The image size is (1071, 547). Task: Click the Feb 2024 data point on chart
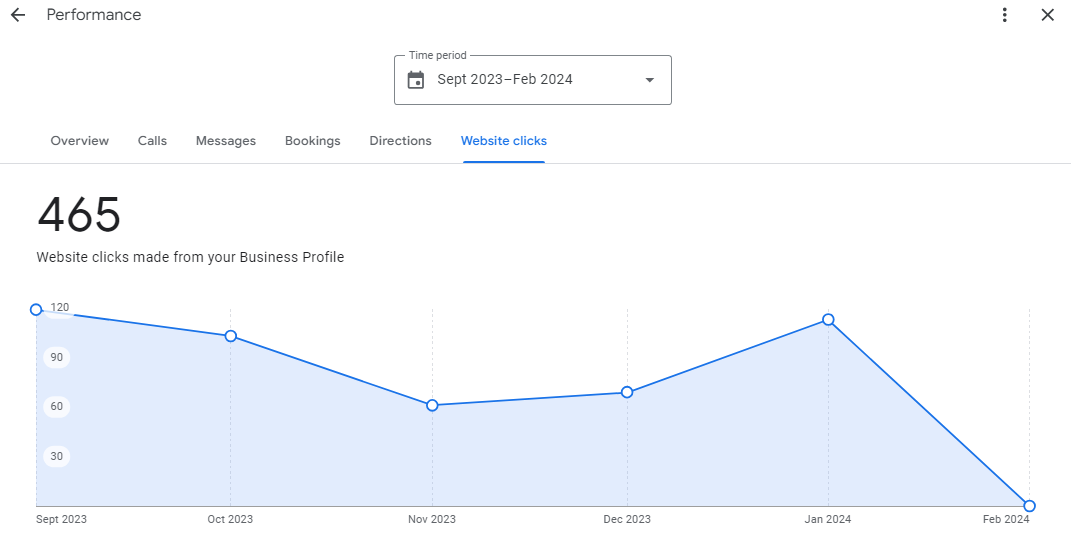tap(1029, 506)
